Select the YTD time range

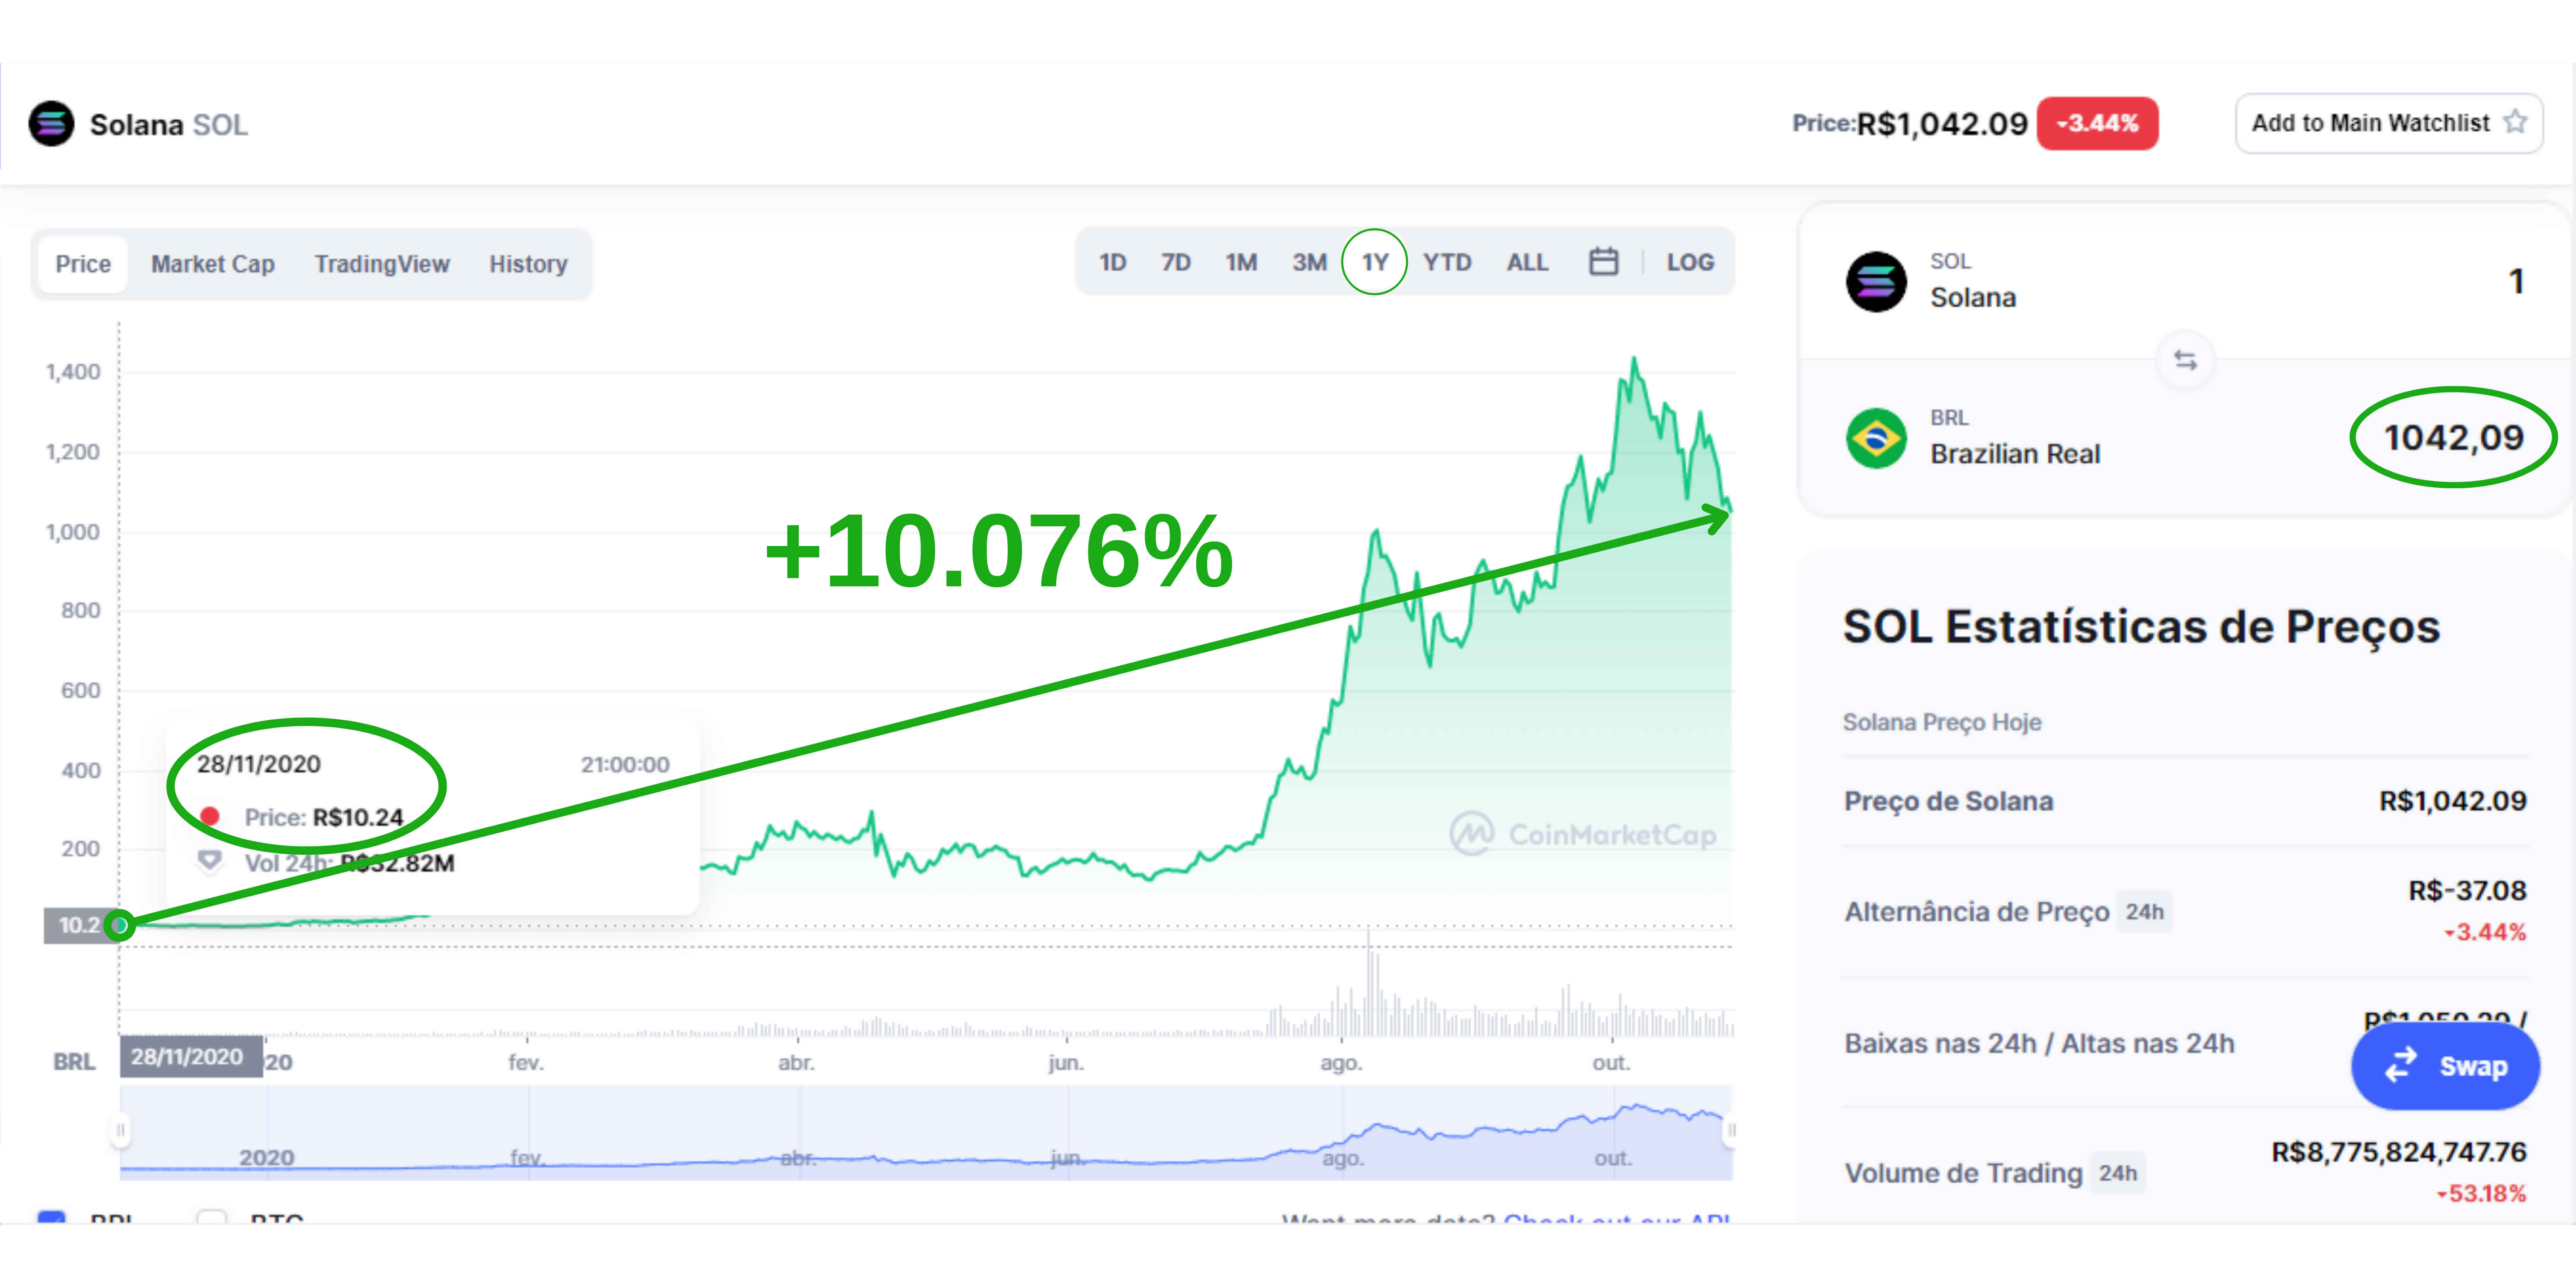[1447, 262]
